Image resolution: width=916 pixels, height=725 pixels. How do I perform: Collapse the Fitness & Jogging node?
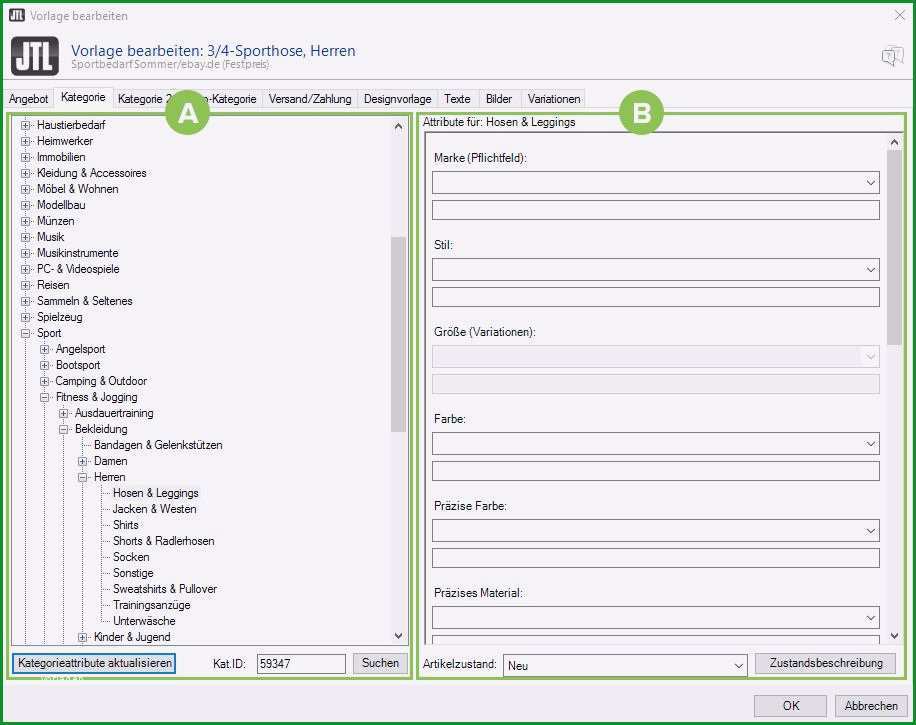click(44, 397)
